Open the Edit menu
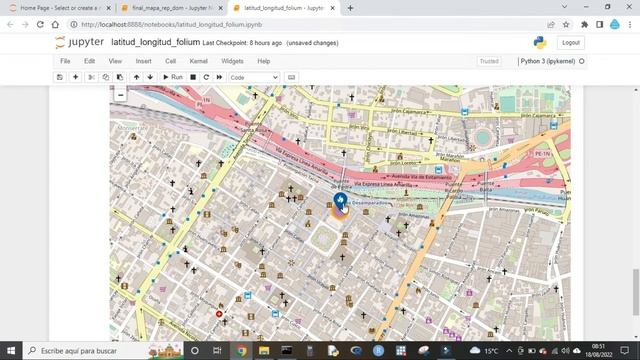This screenshot has height=360, width=640. (89, 61)
